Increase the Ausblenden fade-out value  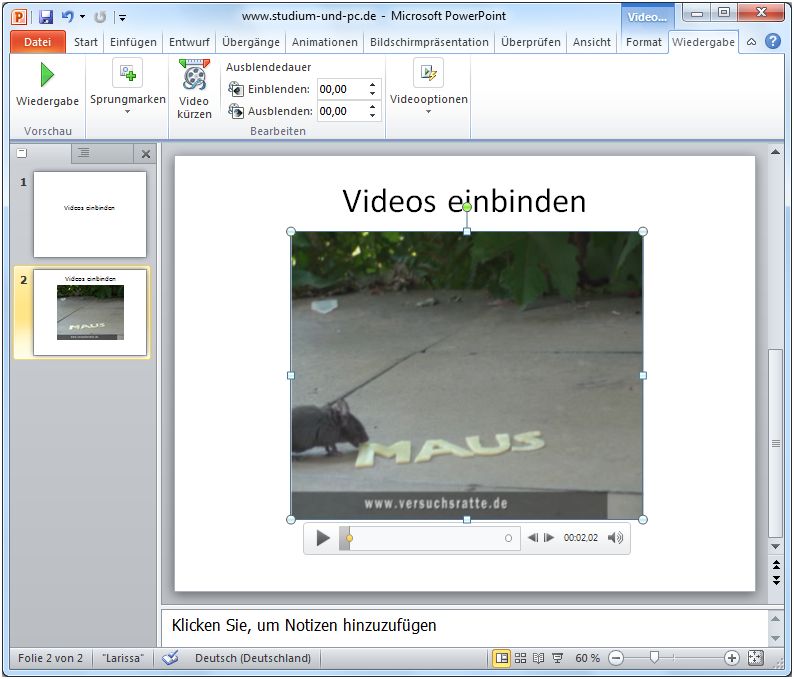373,106
